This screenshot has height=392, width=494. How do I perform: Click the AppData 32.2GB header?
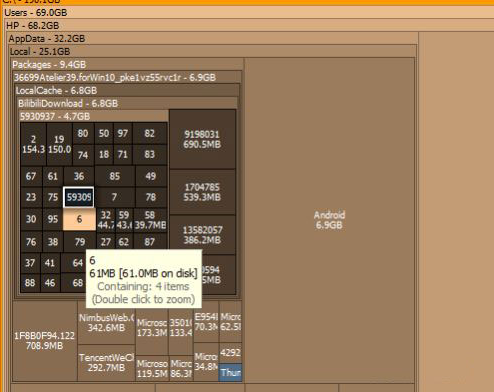click(x=47, y=39)
